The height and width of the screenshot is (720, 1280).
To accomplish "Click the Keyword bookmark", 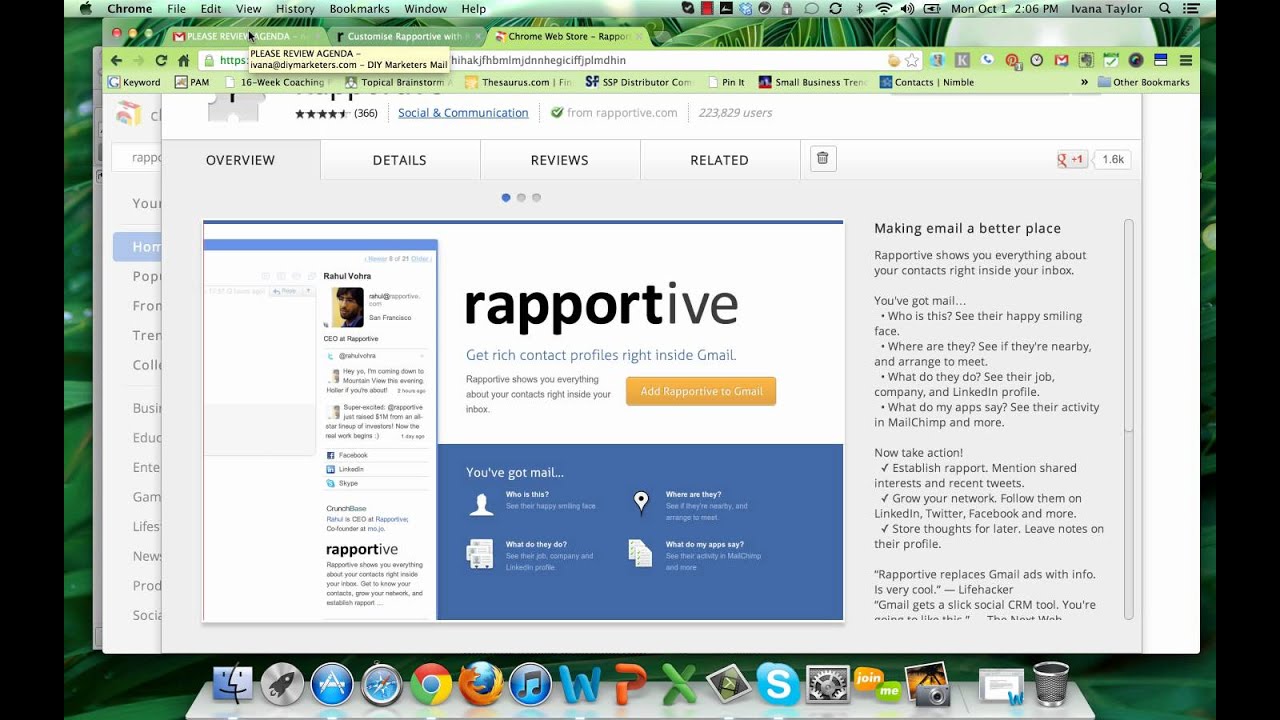I will pos(135,82).
